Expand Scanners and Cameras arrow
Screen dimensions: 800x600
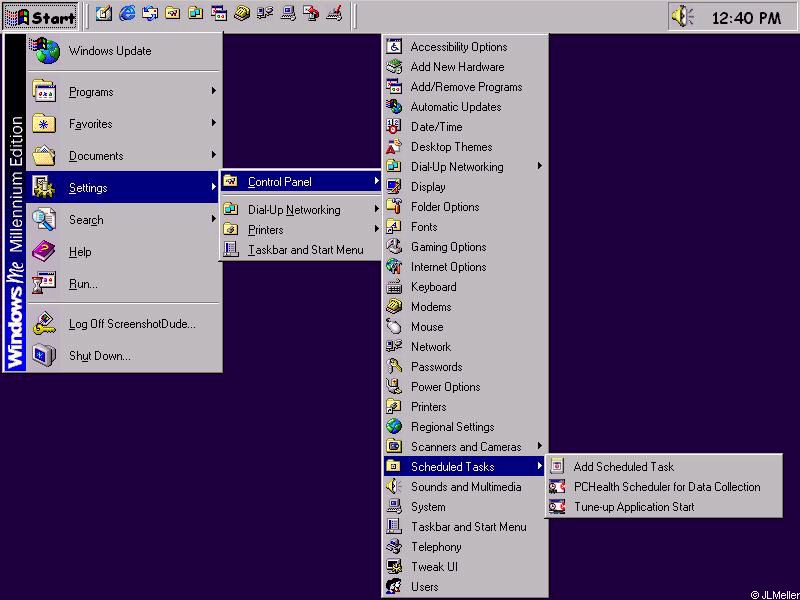[540, 446]
